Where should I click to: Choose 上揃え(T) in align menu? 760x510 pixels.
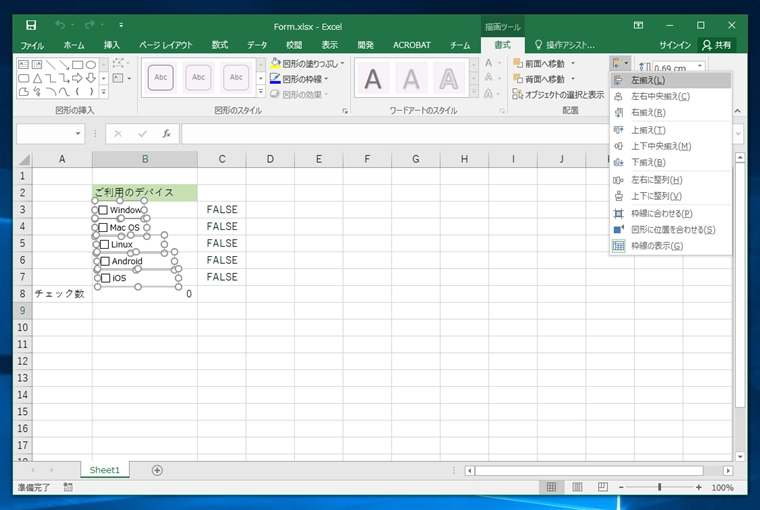(670, 130)
